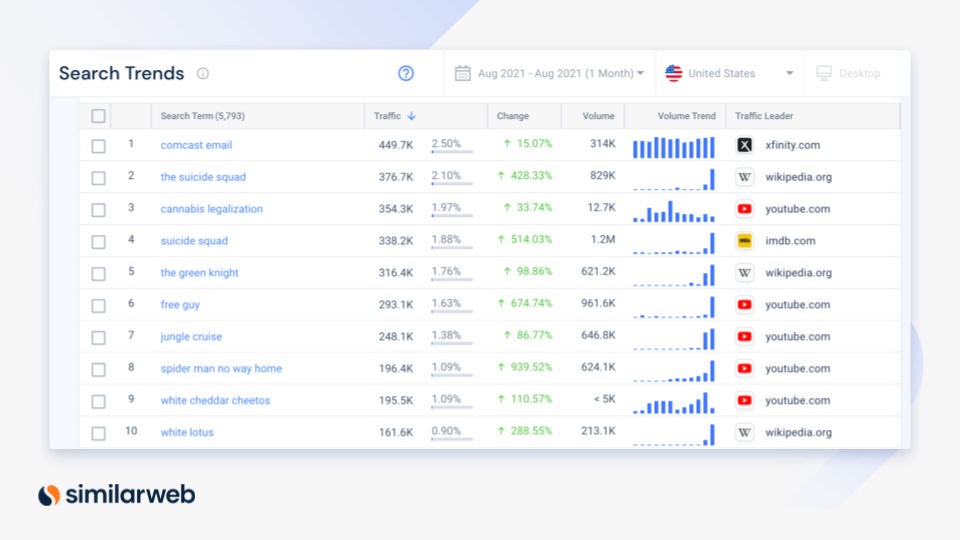
Task: Click the volume trend chart for jungle cruise
Action: coord(674,337)
